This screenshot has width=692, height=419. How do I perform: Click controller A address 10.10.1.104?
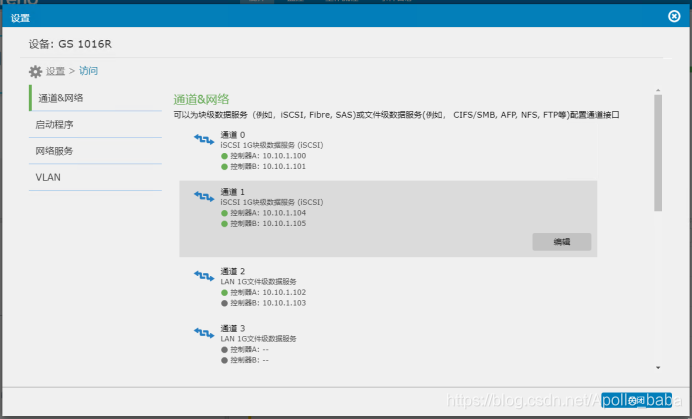tap(284, 213)
